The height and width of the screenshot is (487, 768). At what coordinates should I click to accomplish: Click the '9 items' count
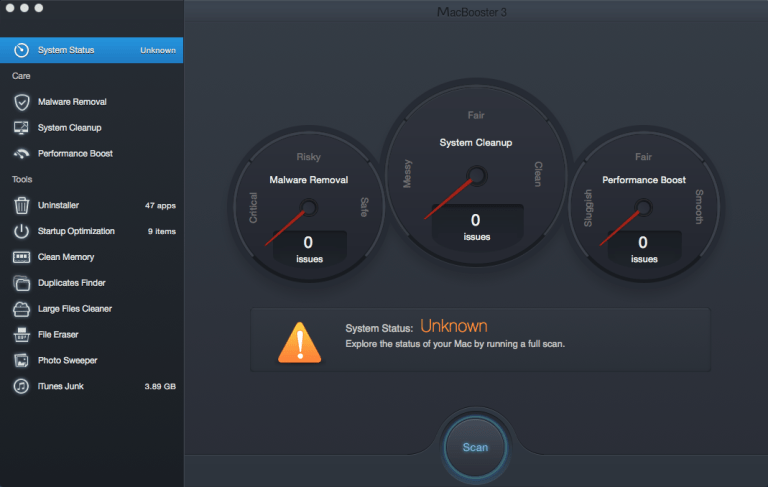click(162, 231)
